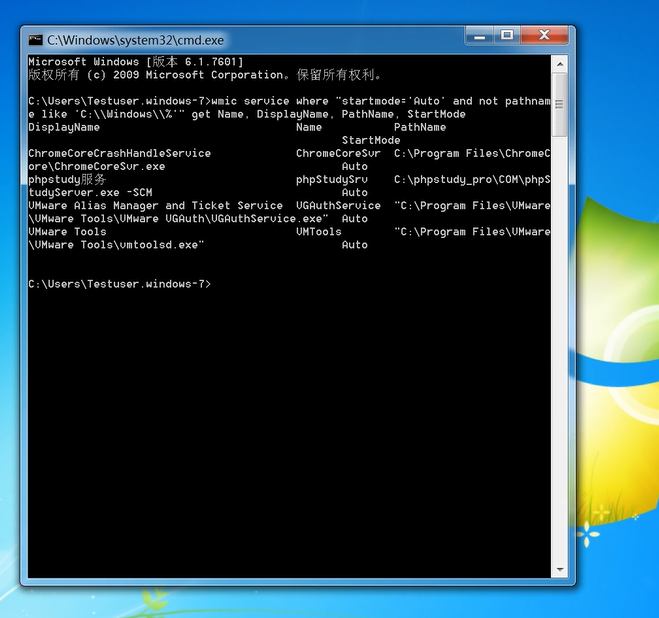
Task: Click the vertical scrollbar thumb
Action: [x=559, y=105]
